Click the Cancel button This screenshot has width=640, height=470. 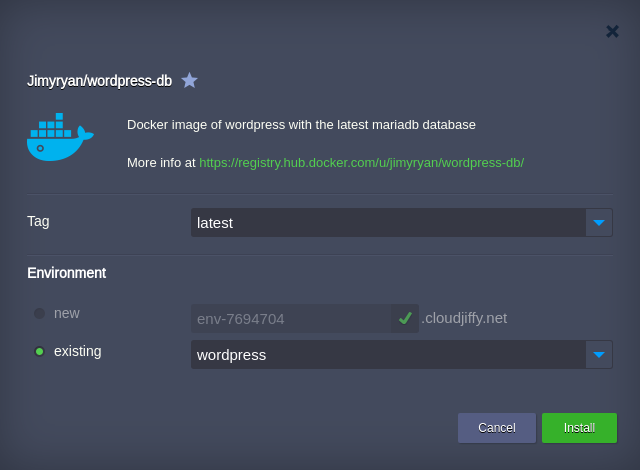(x=497, y=428)
